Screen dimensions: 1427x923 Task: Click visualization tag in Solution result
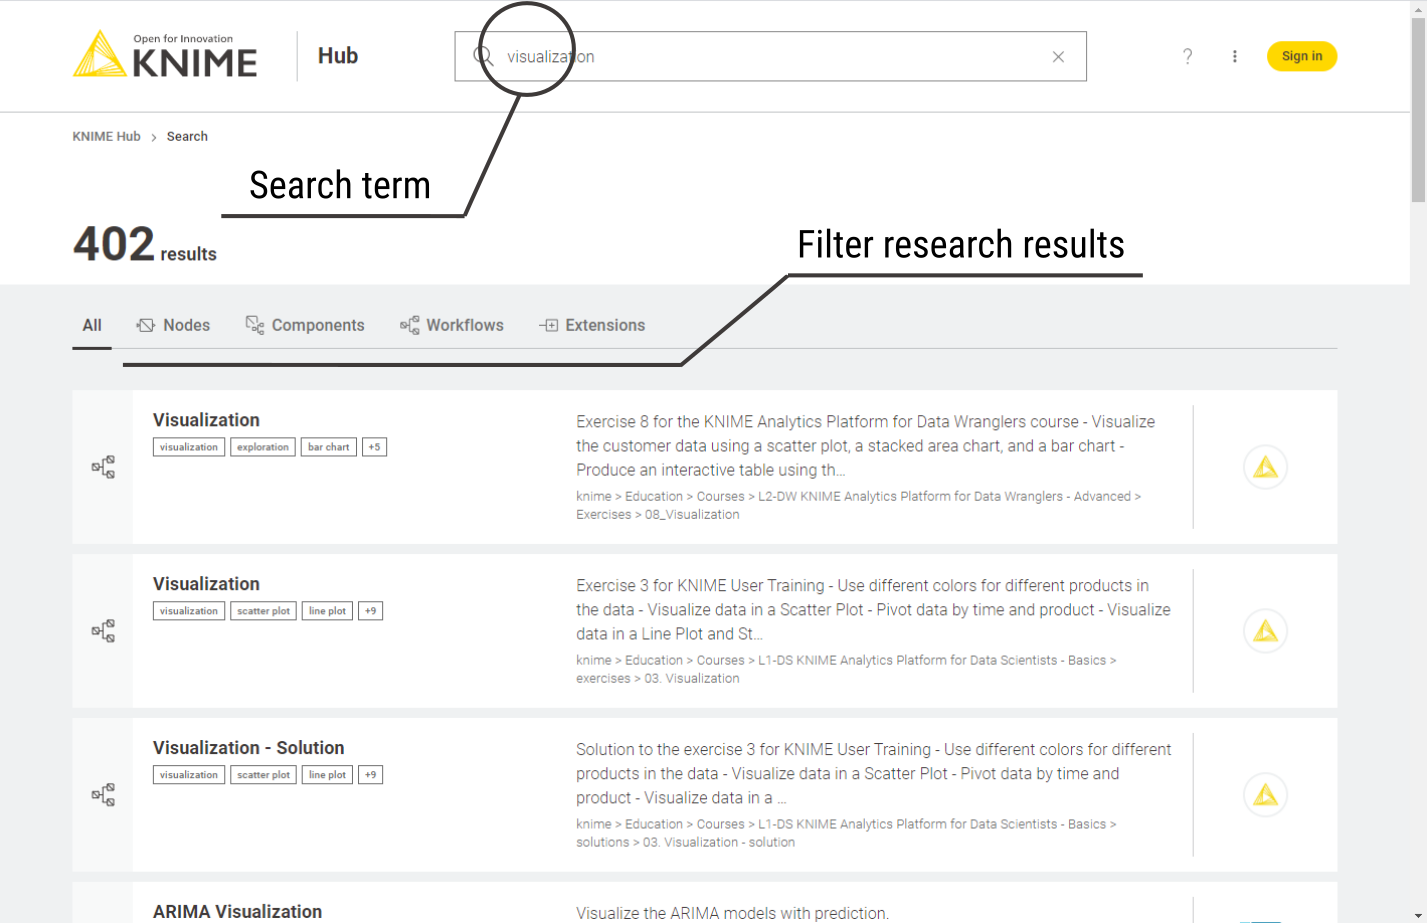point(189,775)
